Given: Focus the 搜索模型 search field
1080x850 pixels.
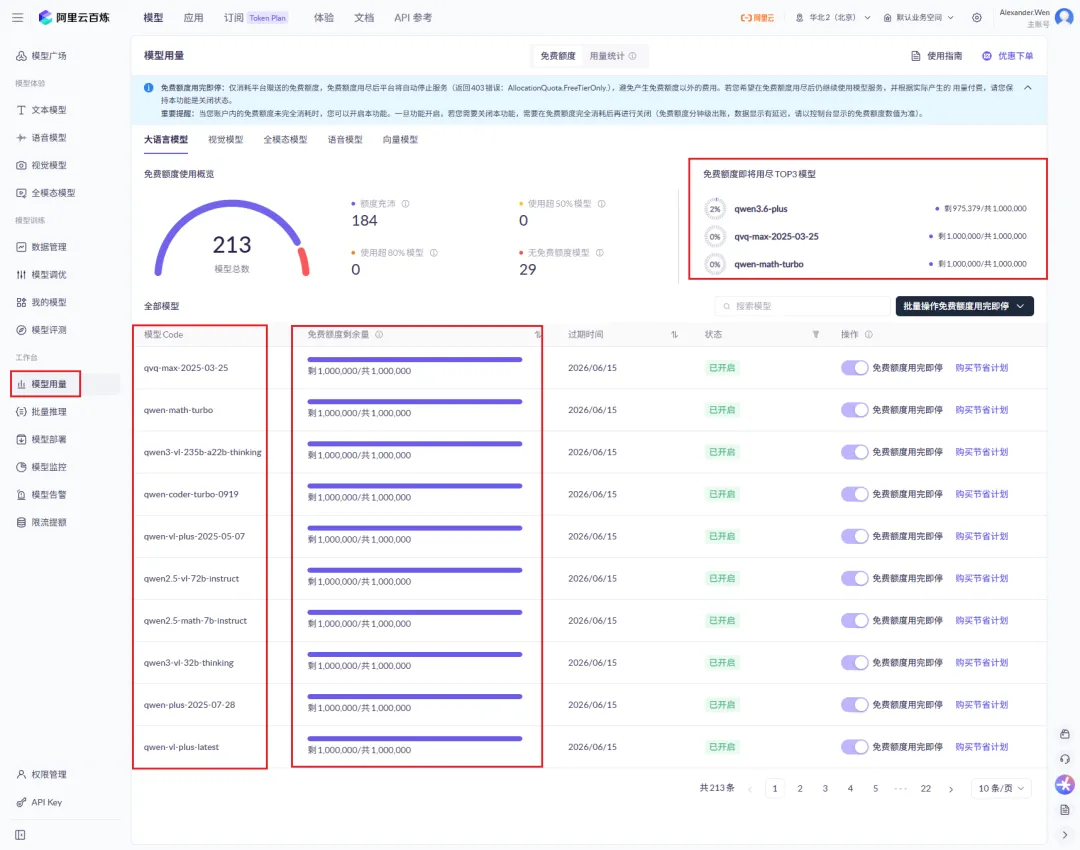Looking at the screenshot, I should 803,307.
